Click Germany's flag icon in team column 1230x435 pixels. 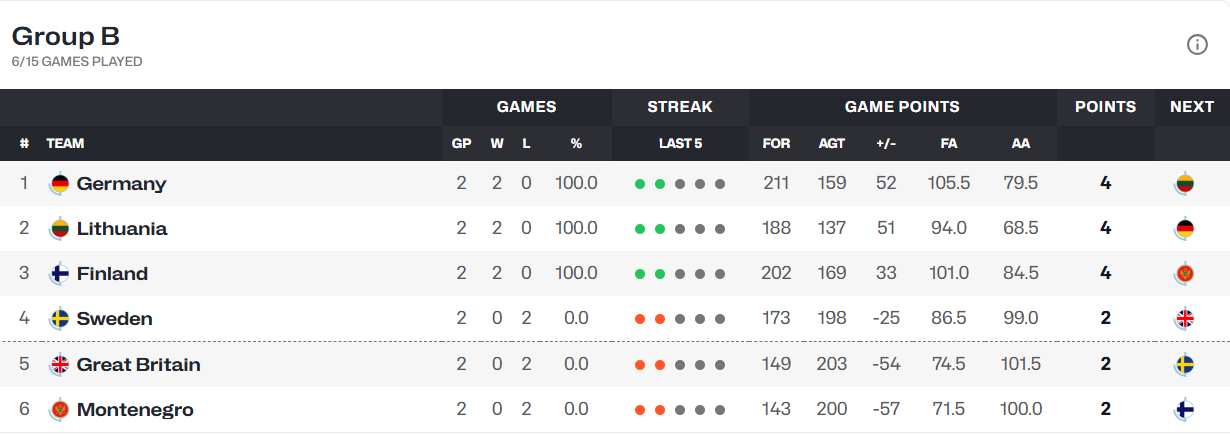click(x=60, y=184)
